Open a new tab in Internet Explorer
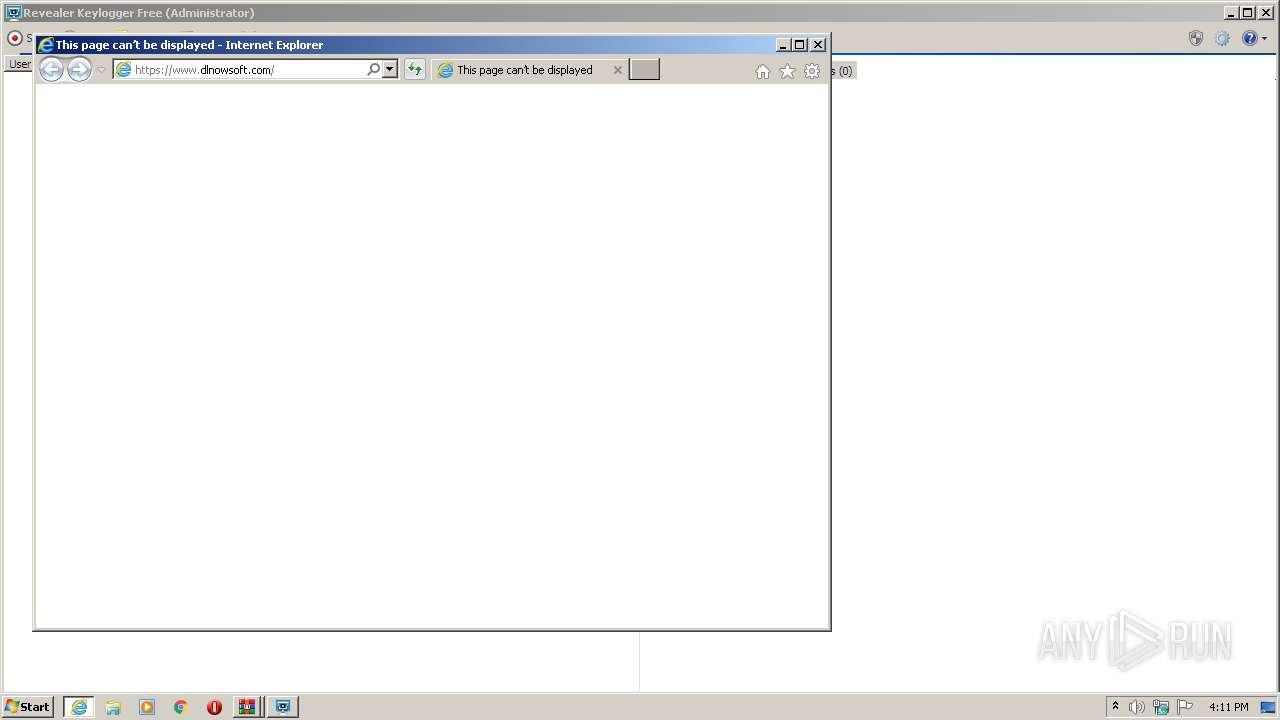 644,69
